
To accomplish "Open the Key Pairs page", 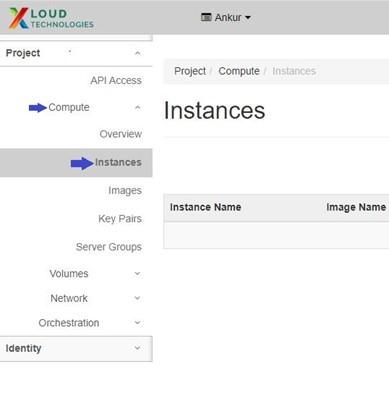I will (x=120, y=219).
